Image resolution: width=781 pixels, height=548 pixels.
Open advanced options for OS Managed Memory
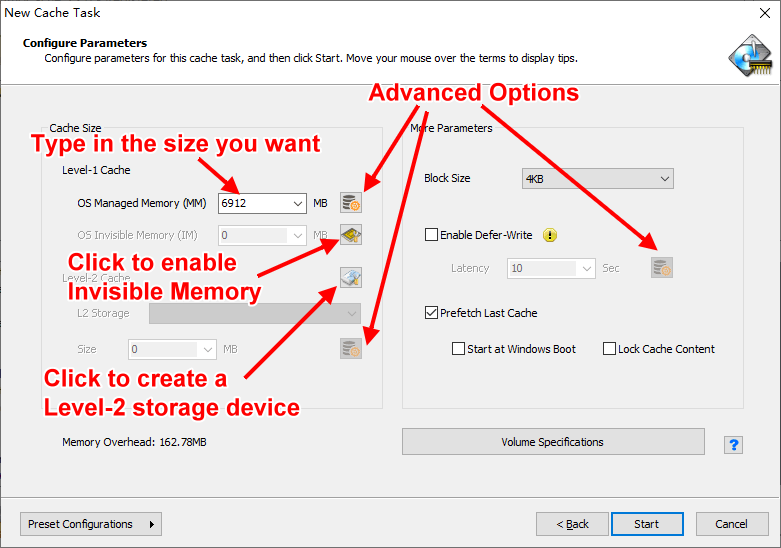[x=351, y=203]
